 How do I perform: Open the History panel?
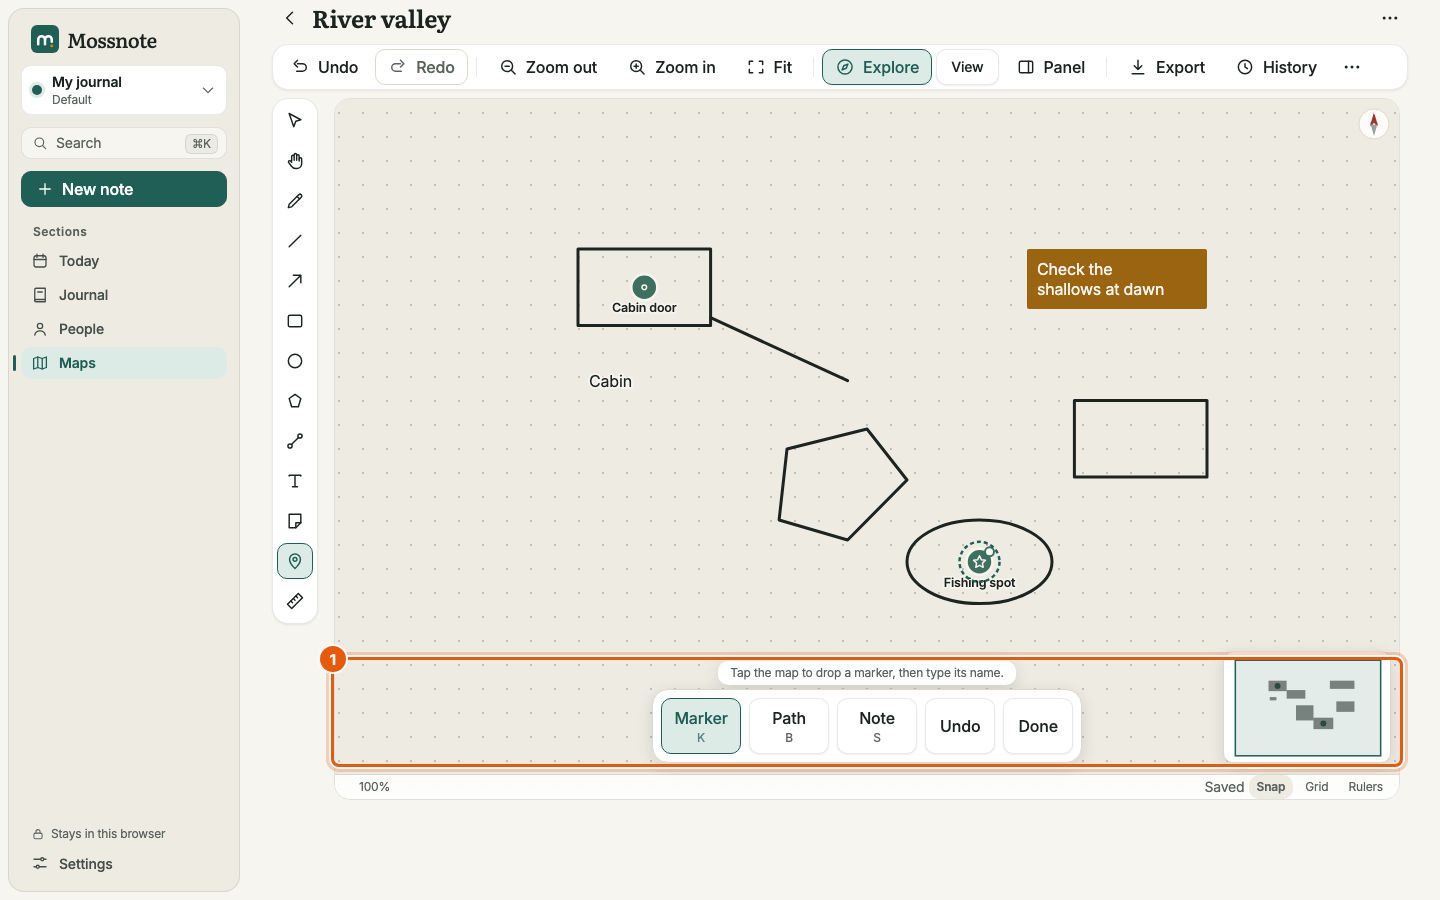(x=1277, y=67)
